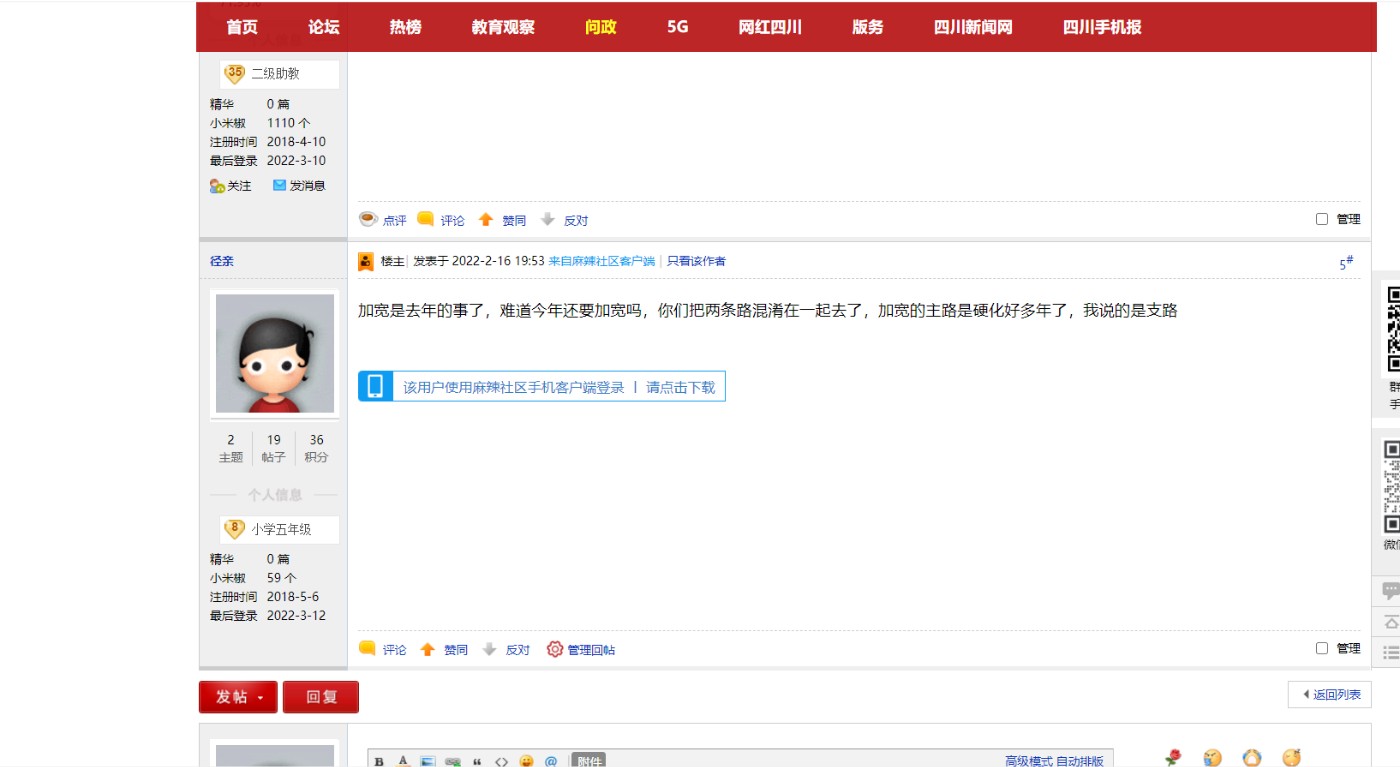Insert an emoticon from editor toolbar

tap(526, 761)
